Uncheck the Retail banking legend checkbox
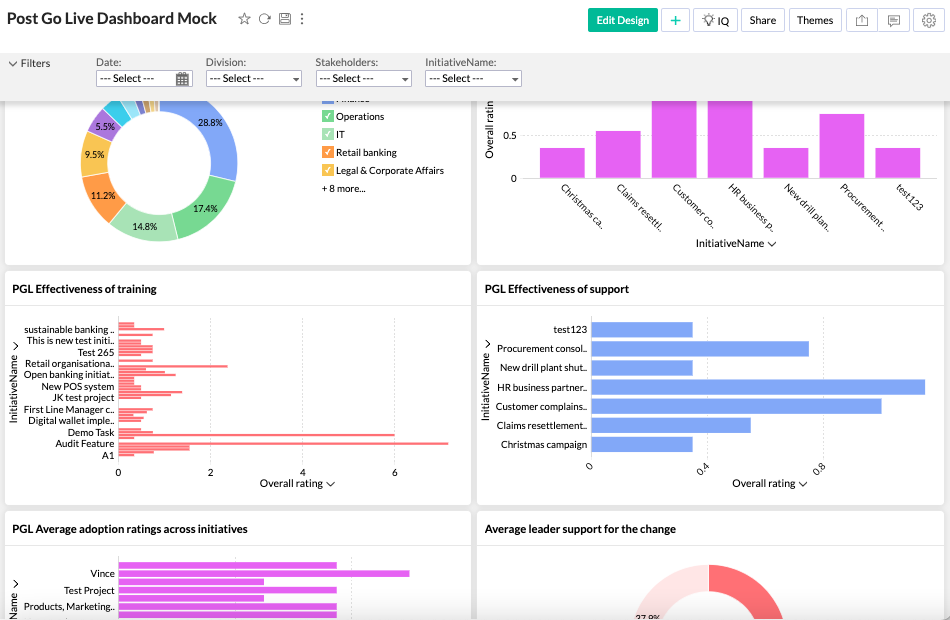 (x=328, y=153)
